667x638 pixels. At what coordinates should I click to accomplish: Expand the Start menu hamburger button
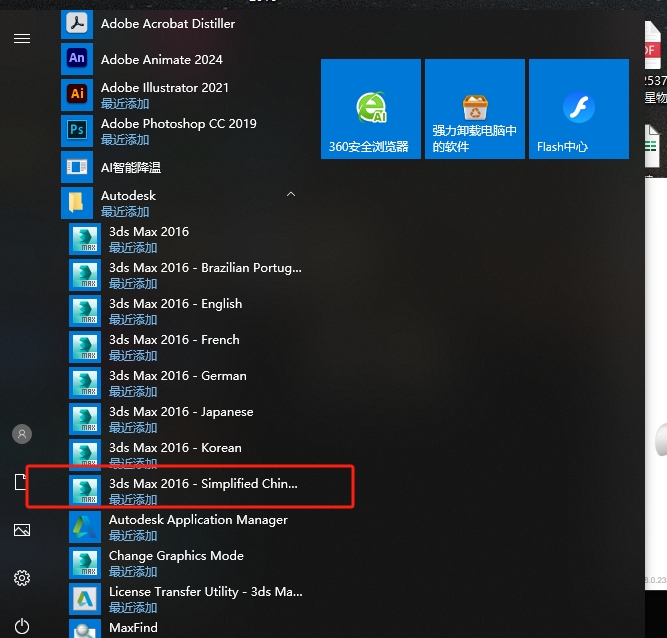tap(22, 38)
